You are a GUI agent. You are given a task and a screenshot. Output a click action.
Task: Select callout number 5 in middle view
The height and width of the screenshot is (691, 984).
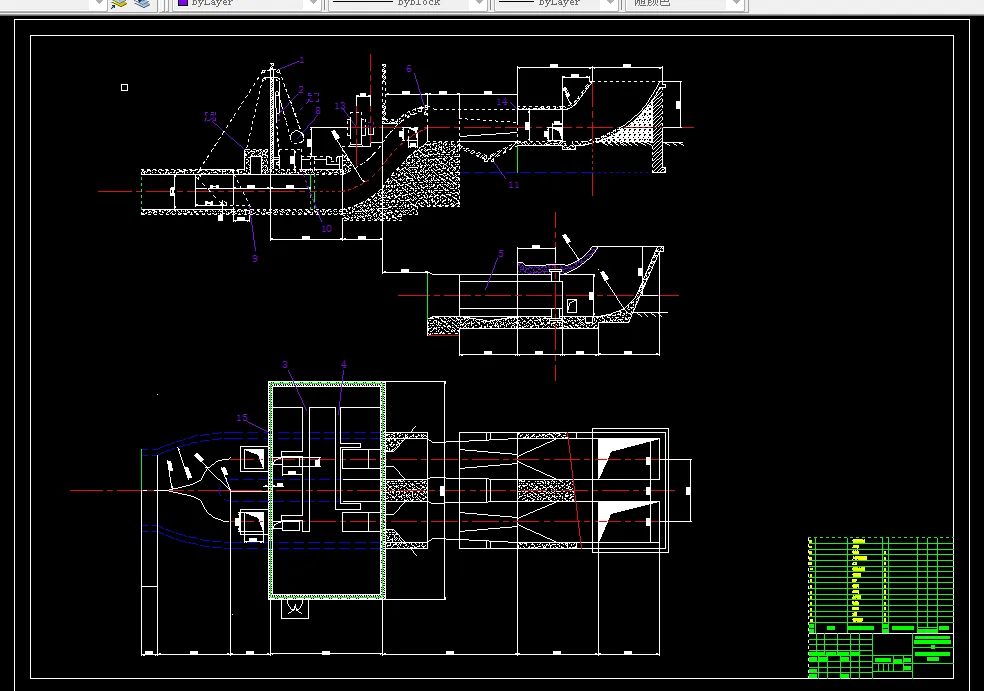click(501, 254)
